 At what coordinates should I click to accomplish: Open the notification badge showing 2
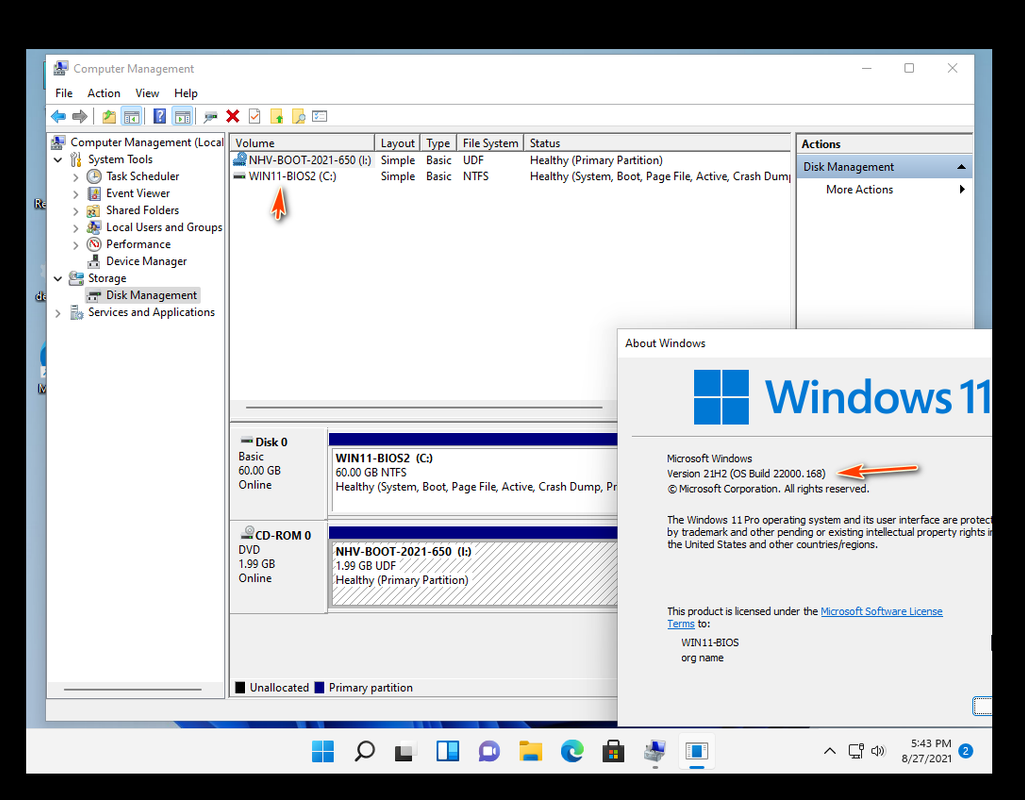966,751
